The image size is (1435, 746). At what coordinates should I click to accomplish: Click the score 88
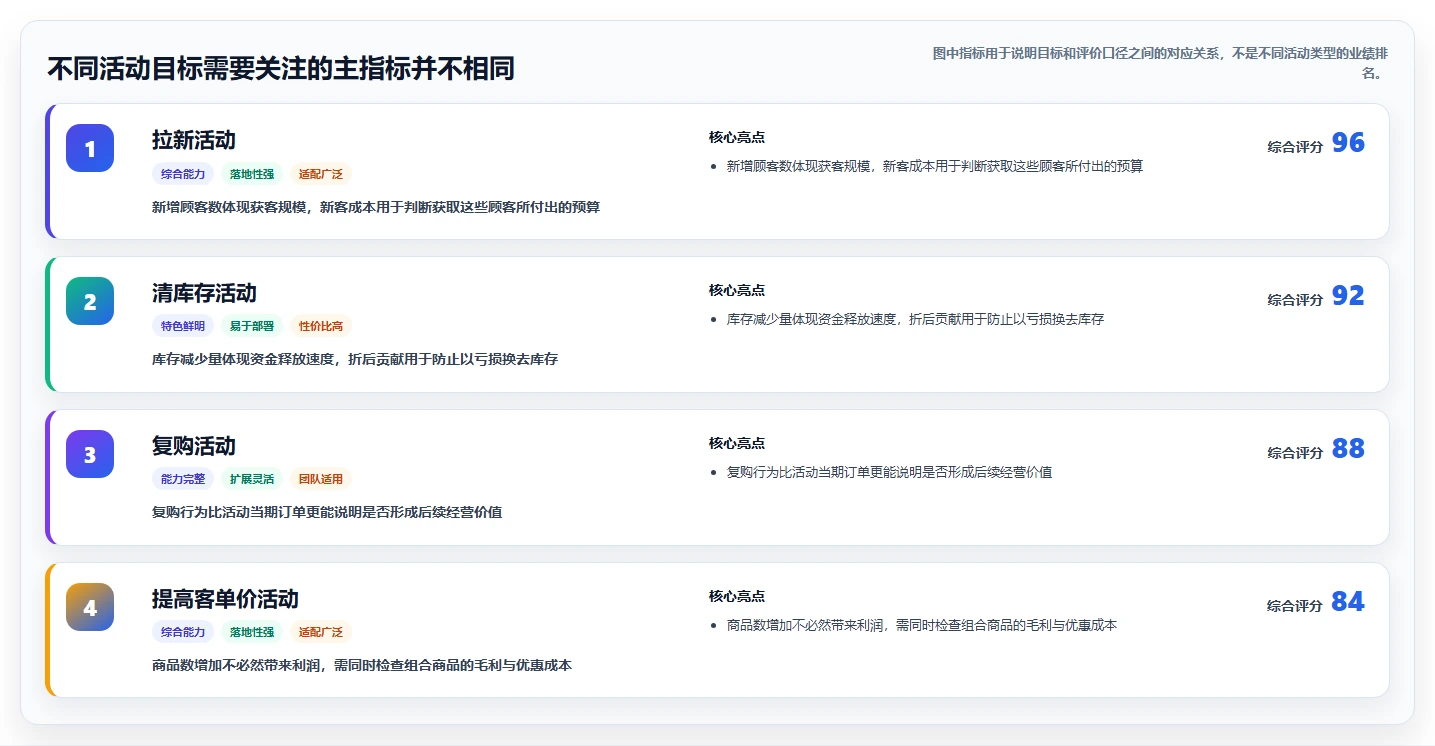tap(1348, 449)
